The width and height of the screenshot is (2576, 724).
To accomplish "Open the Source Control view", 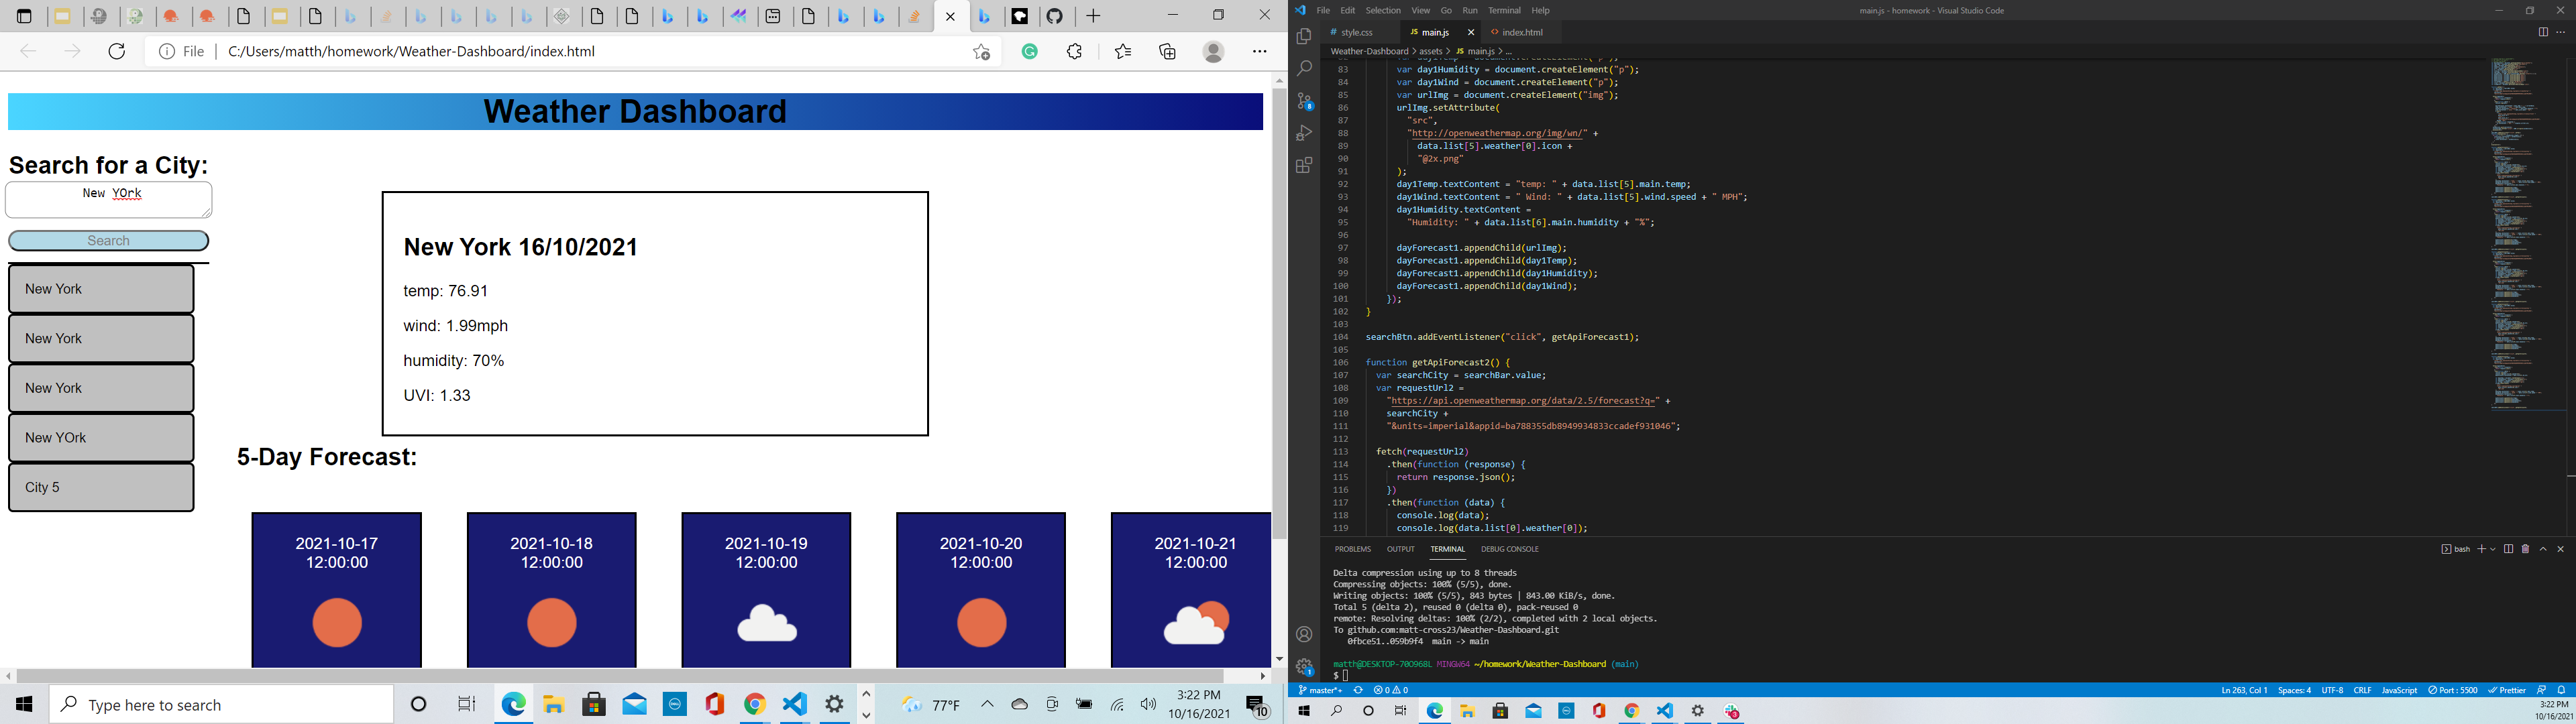I will click(x=1304, y=101).
